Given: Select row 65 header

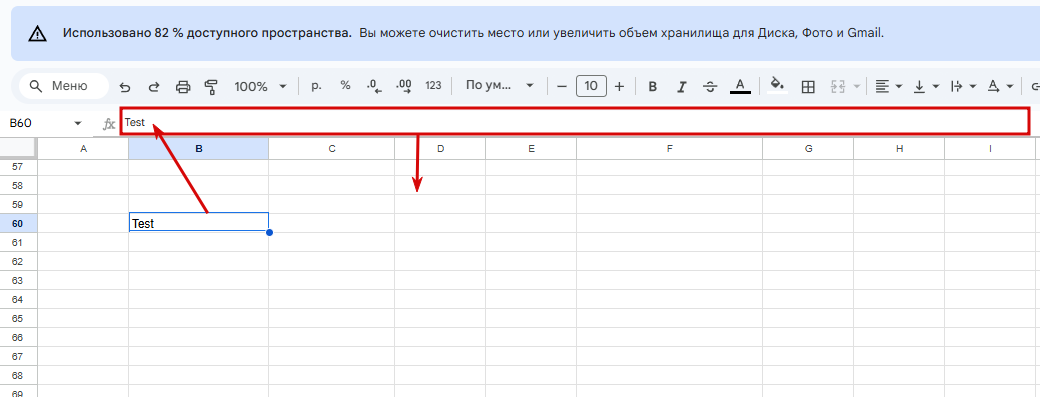Looking at the screenshot, I should (x=18, y=319).
